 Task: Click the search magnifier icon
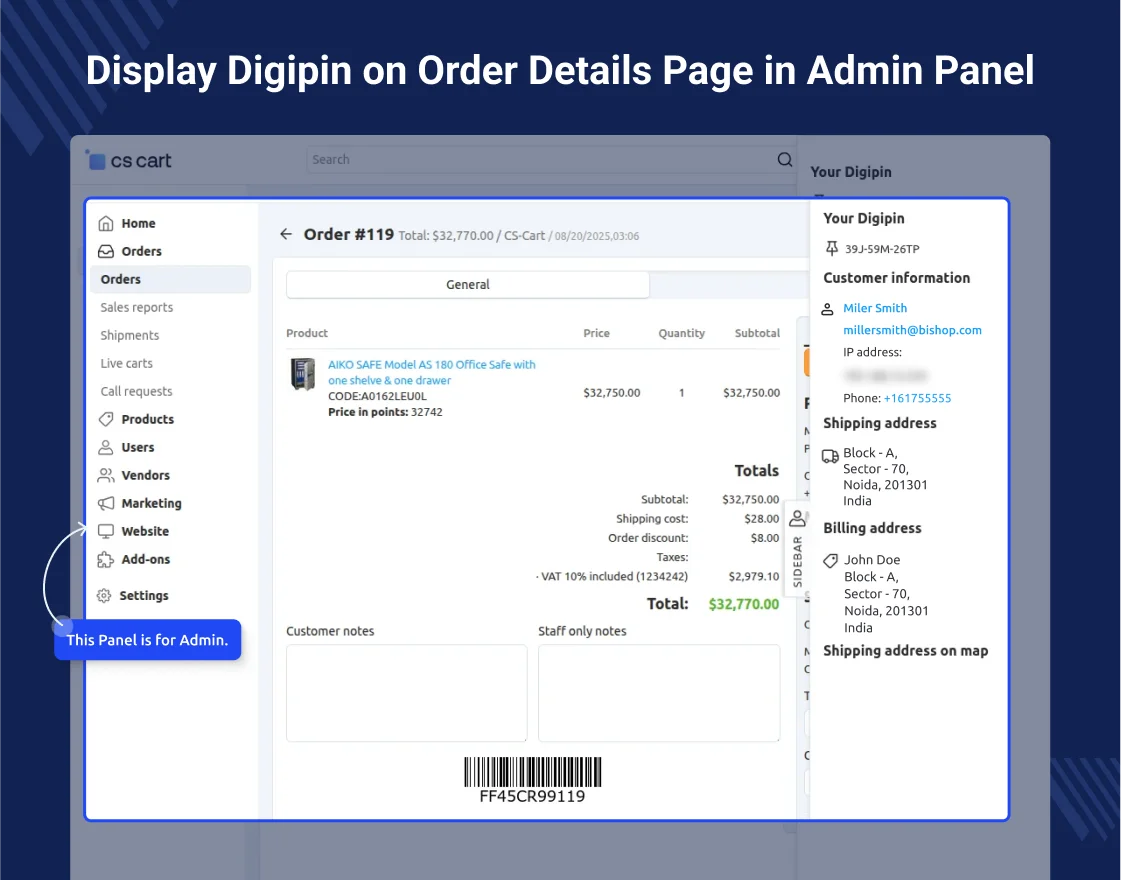point(785,160)
